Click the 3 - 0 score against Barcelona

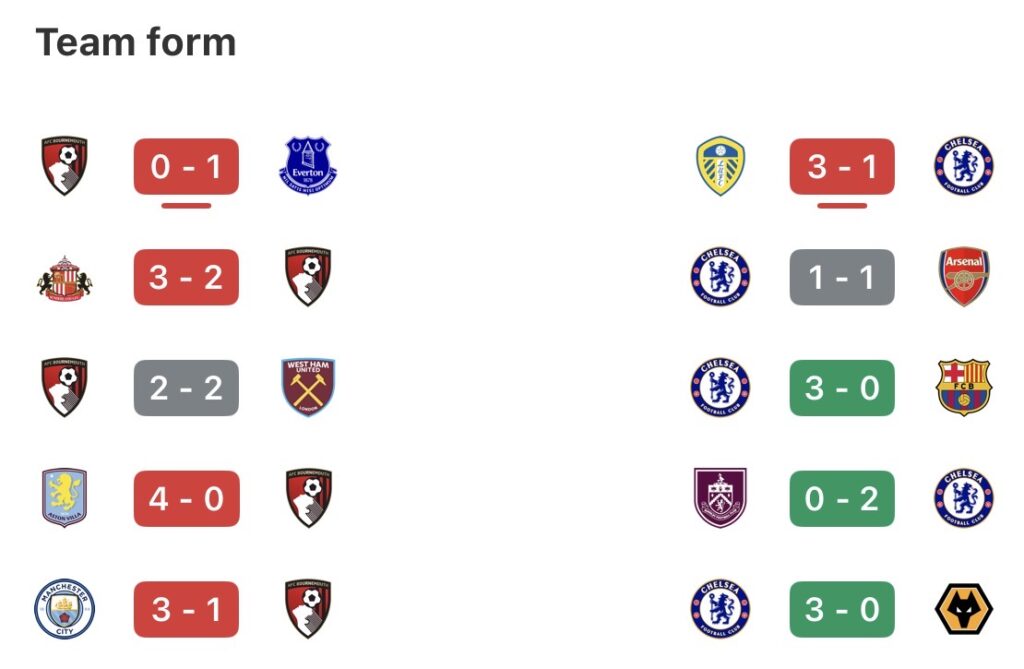(x=842, y=388)
